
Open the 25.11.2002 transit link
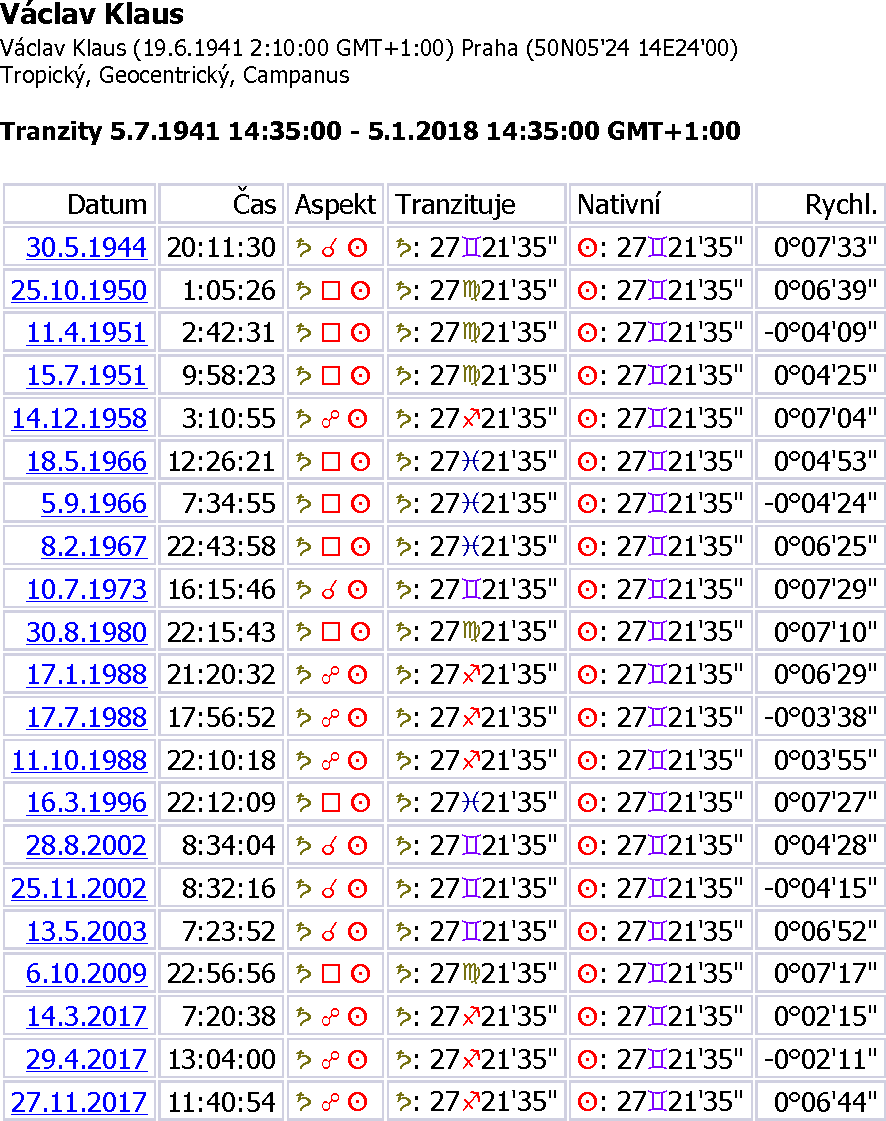click(x=79, y=887)
